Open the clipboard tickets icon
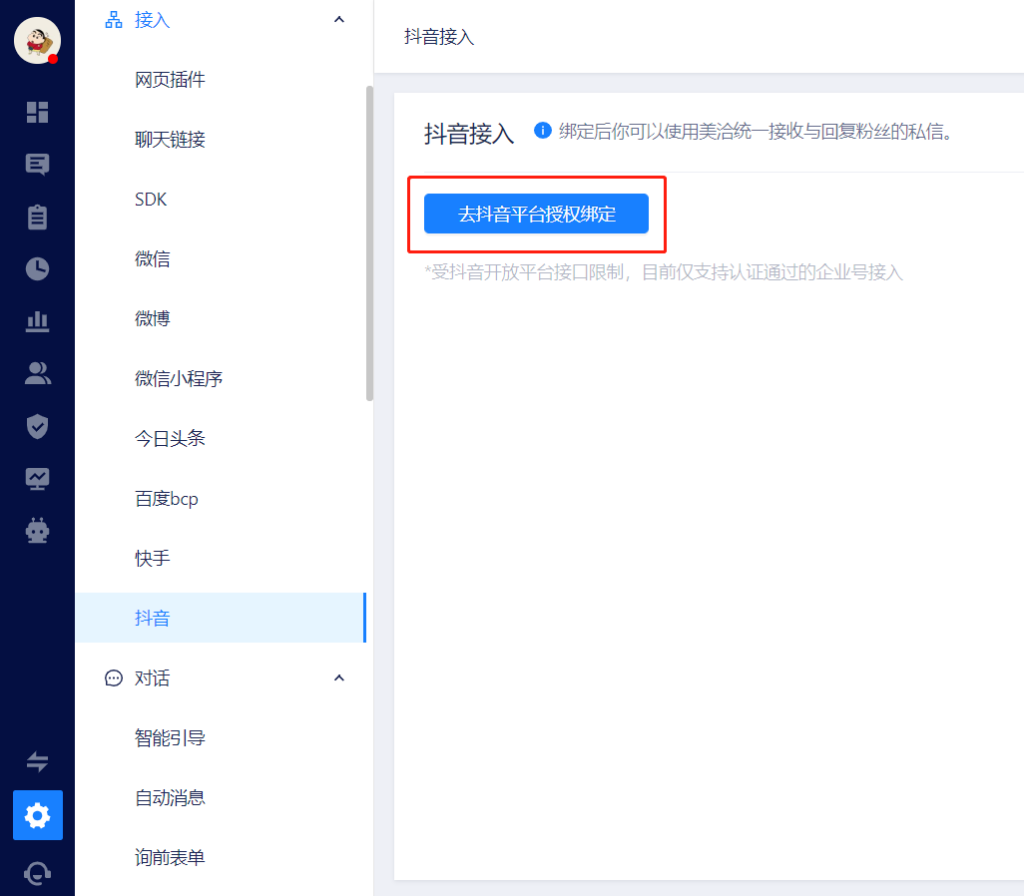This screenshot has width=1024, height=896. click(x=37, y=217)
